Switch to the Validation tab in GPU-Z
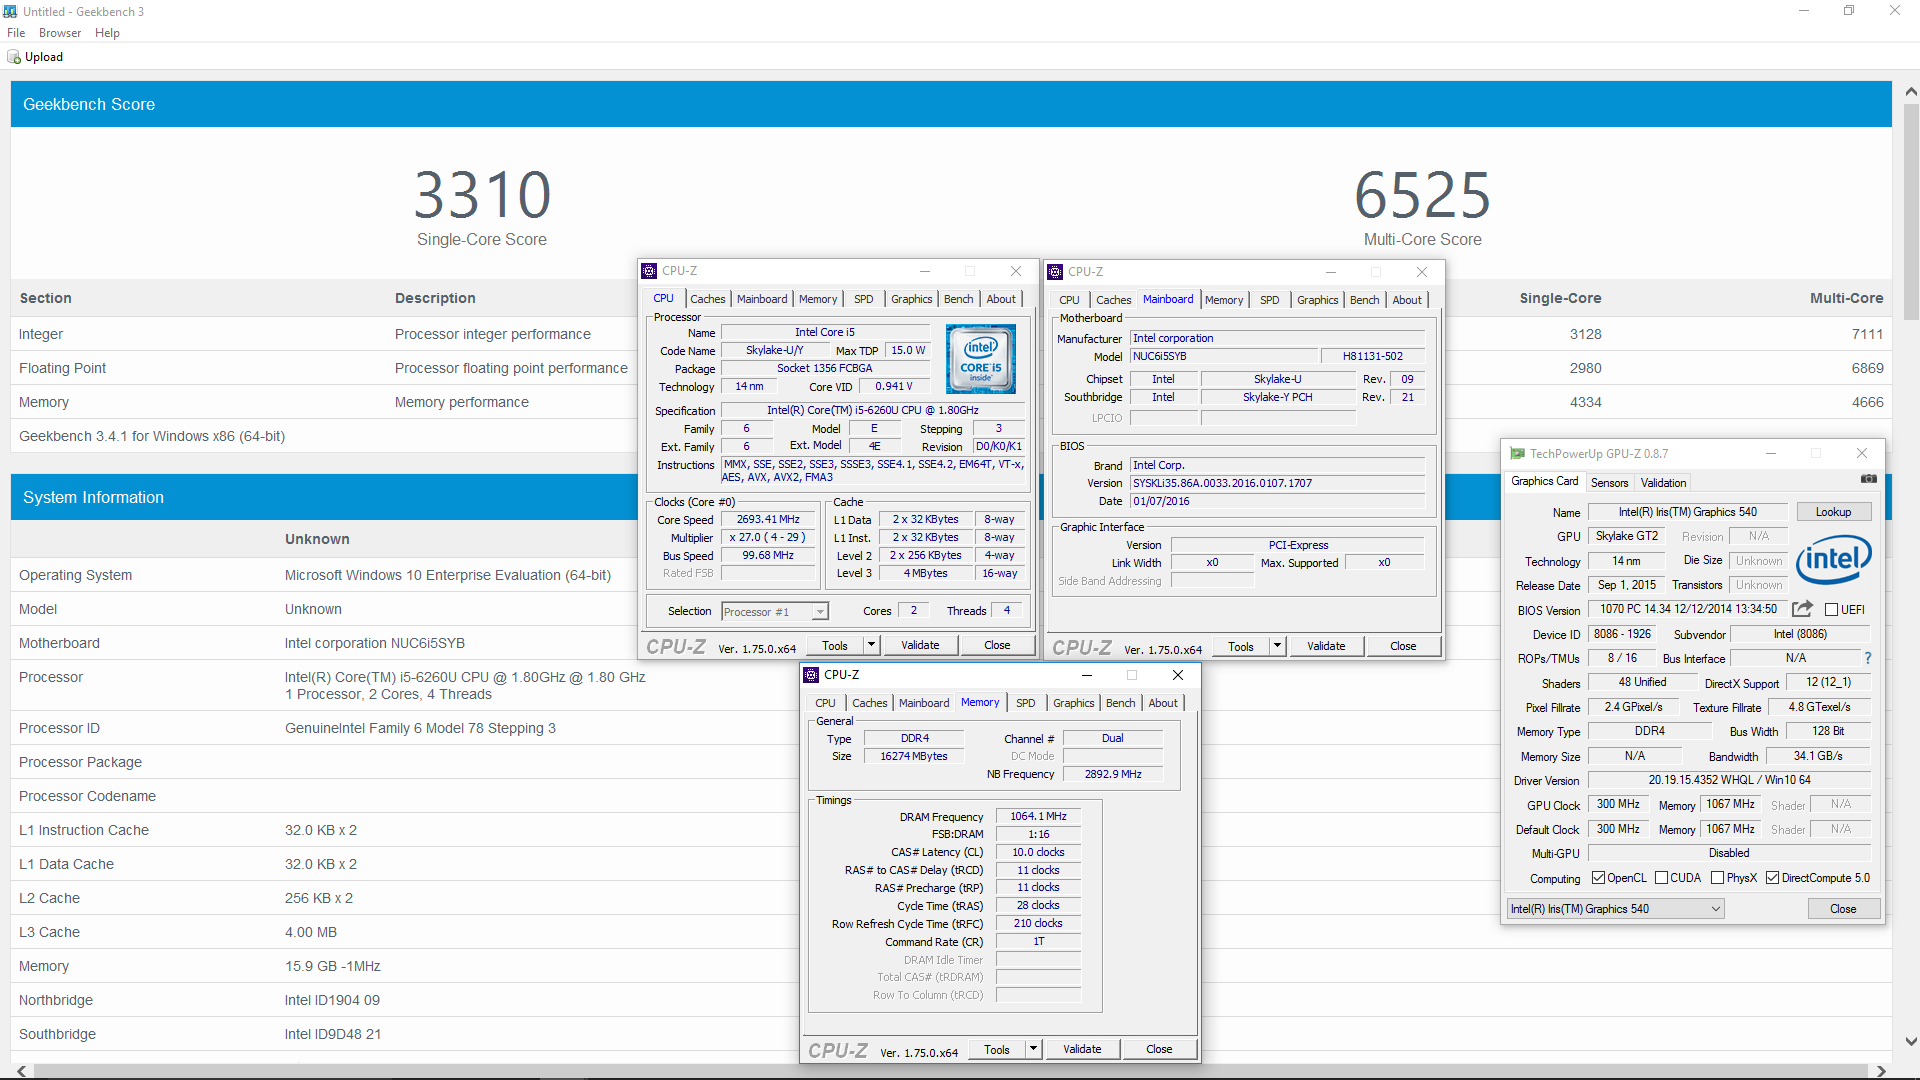Image resolution: width=1920 pixels, height=1080 pixels. (1663, 482)
